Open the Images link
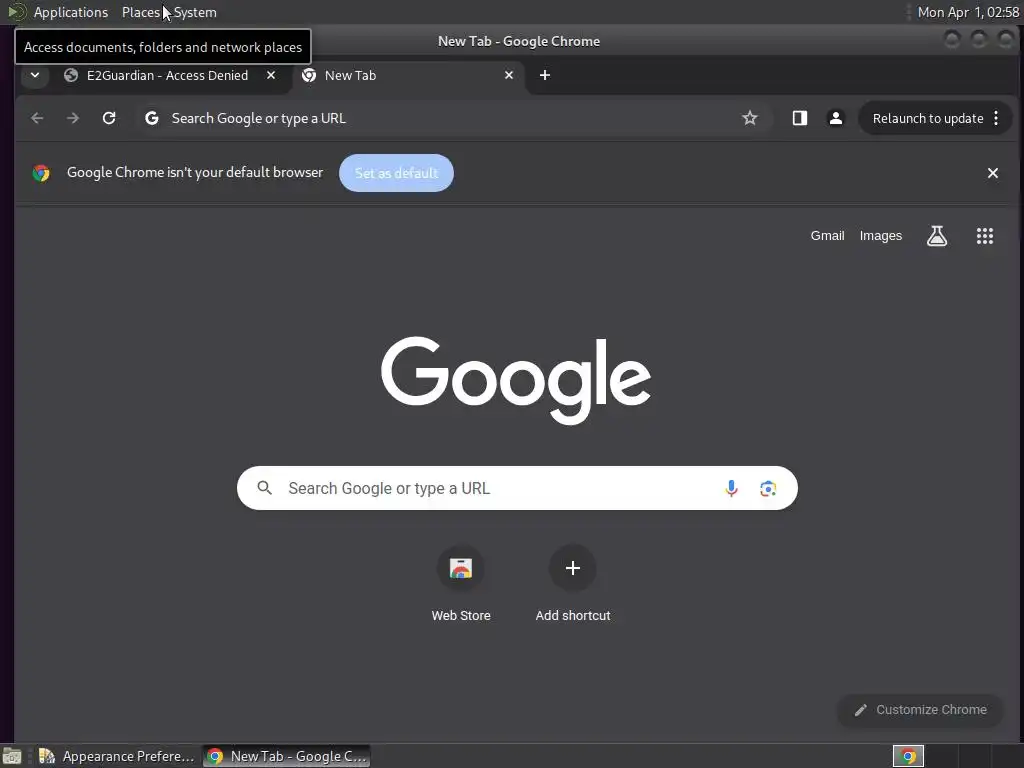This screenshot has height=768, width=1024. tap(880, 236)
